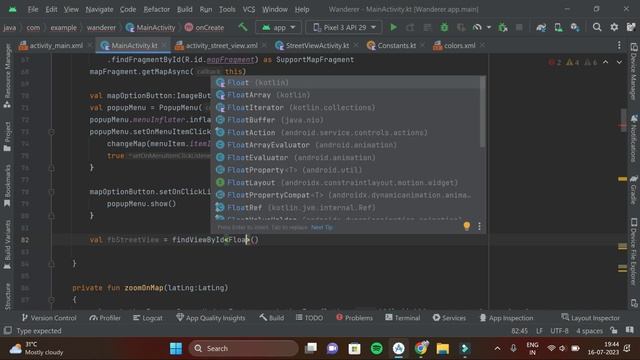The width and height of the screenshot is (640, 360).
Task: Open the profiler gauge icon in the toolbar
Action: coord(477,27)
